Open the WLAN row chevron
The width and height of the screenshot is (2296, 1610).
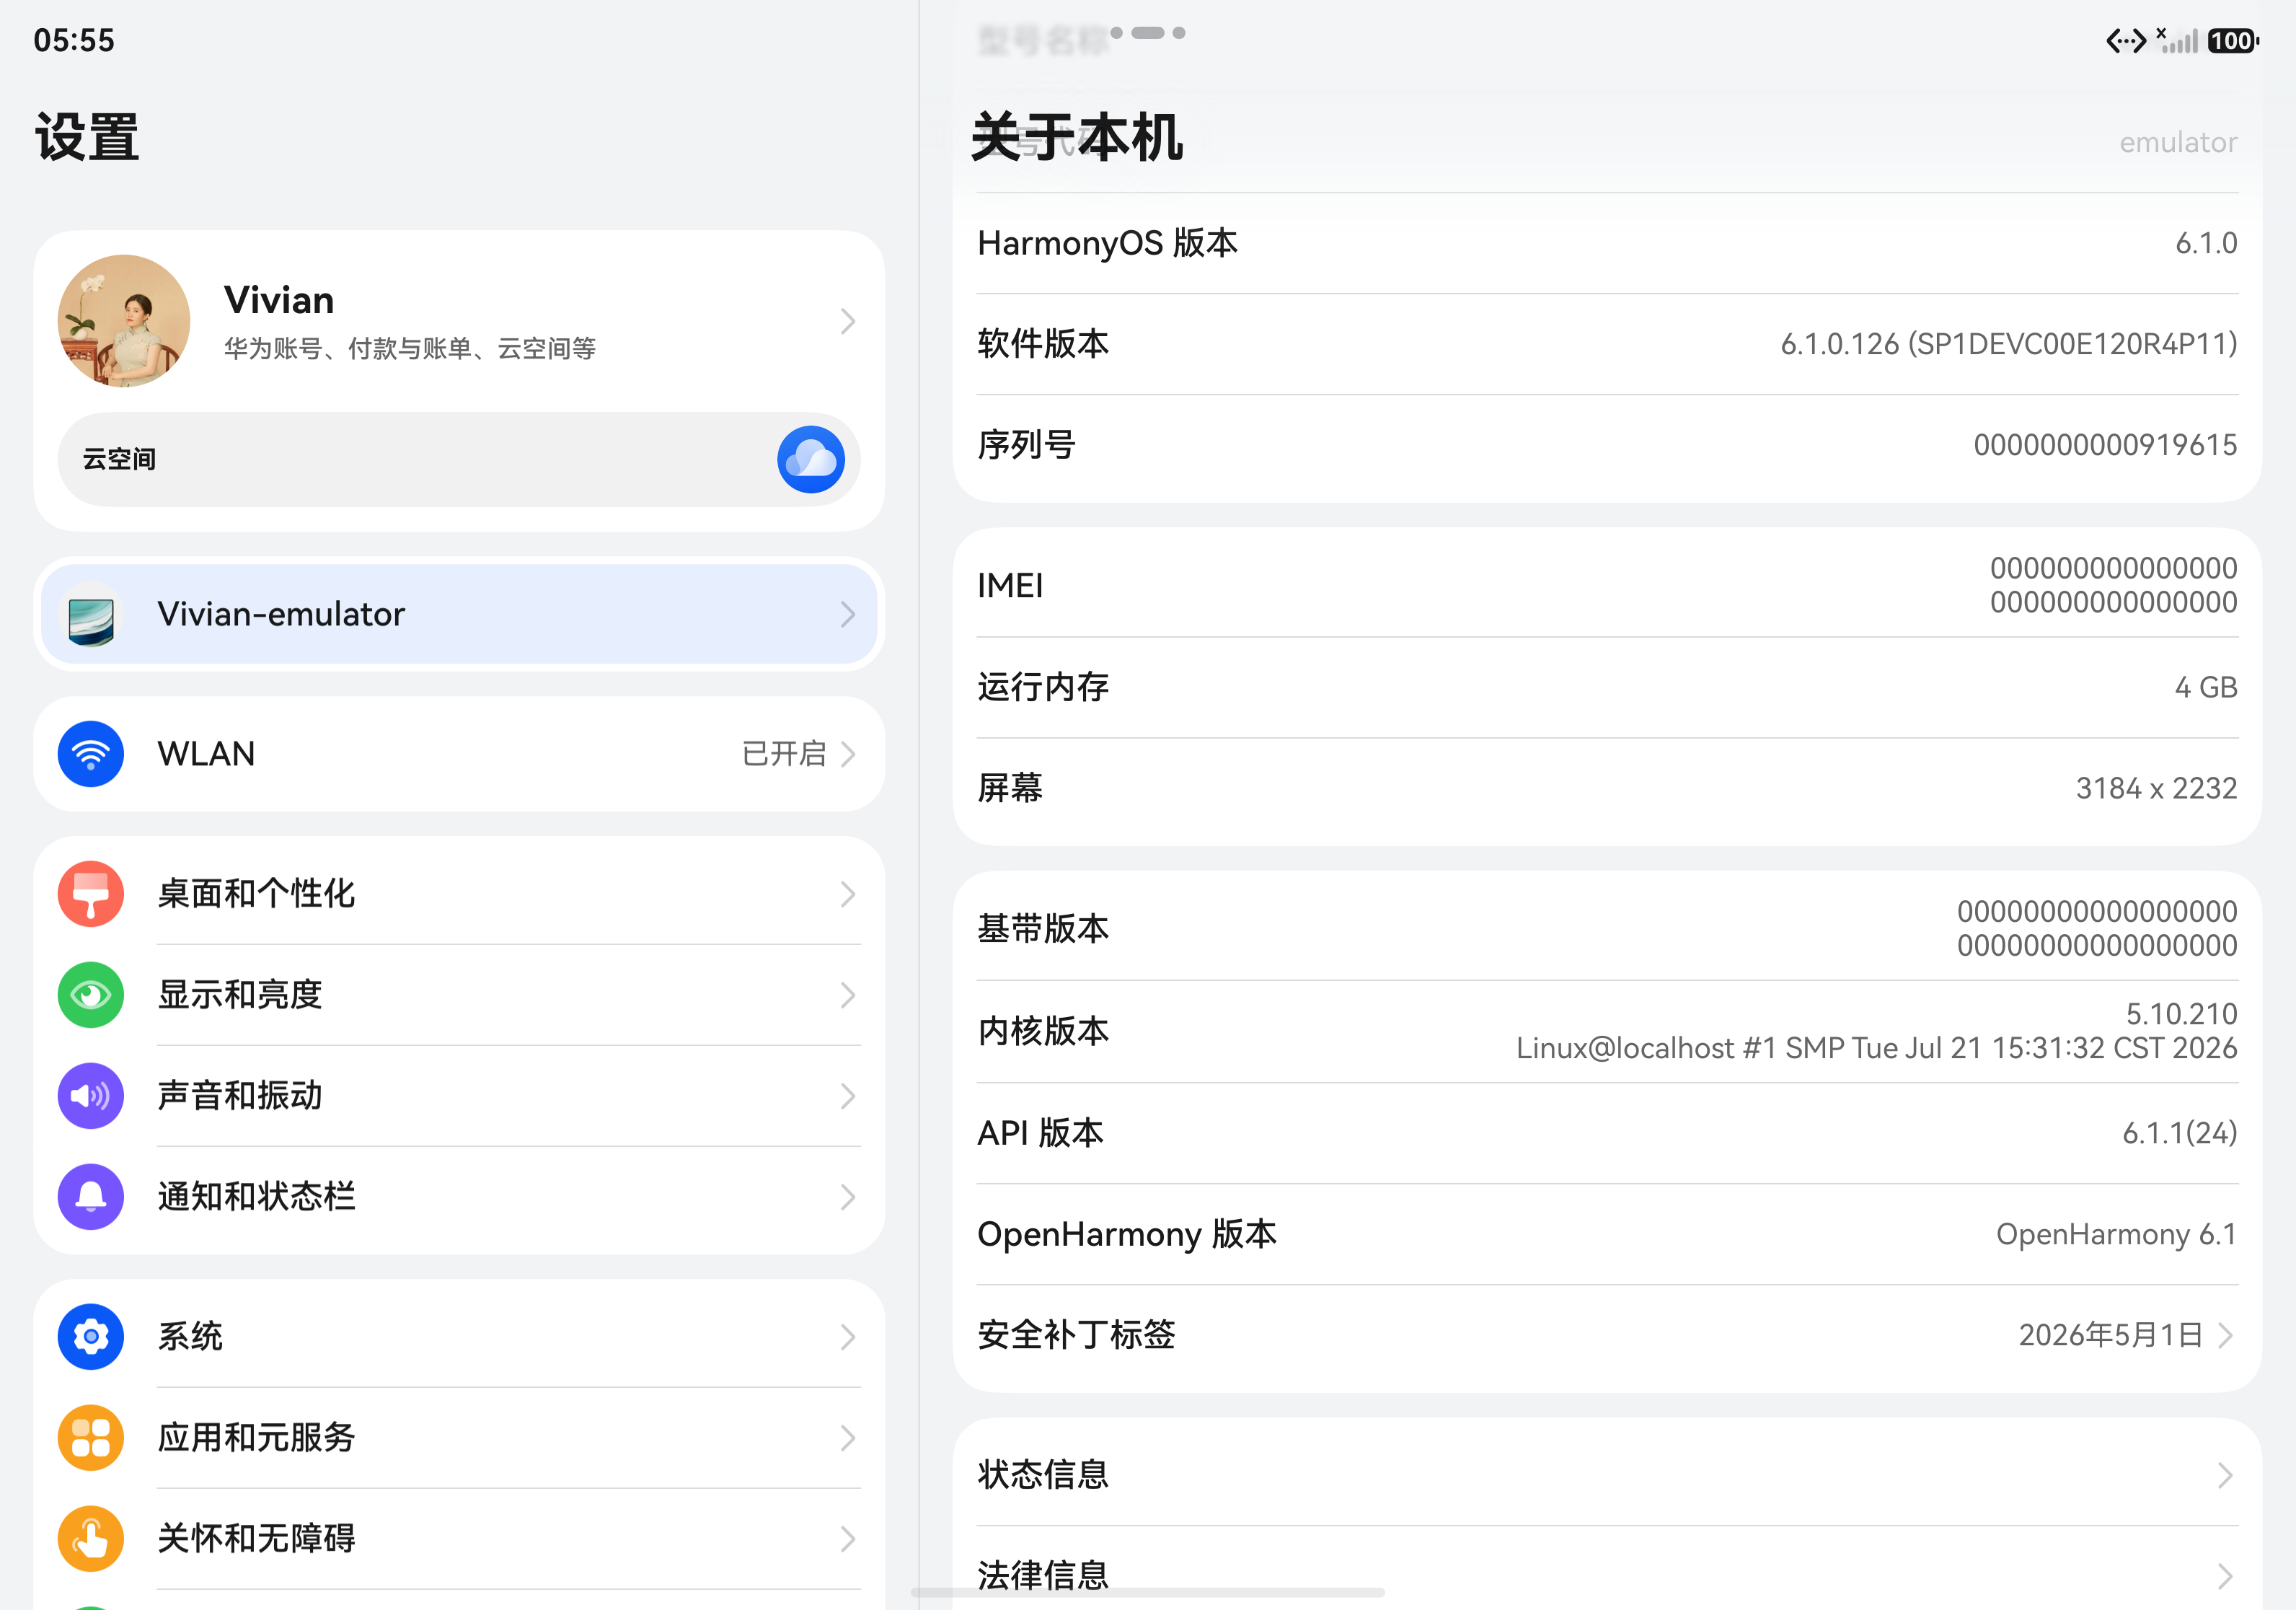click(x=848, y=754)
